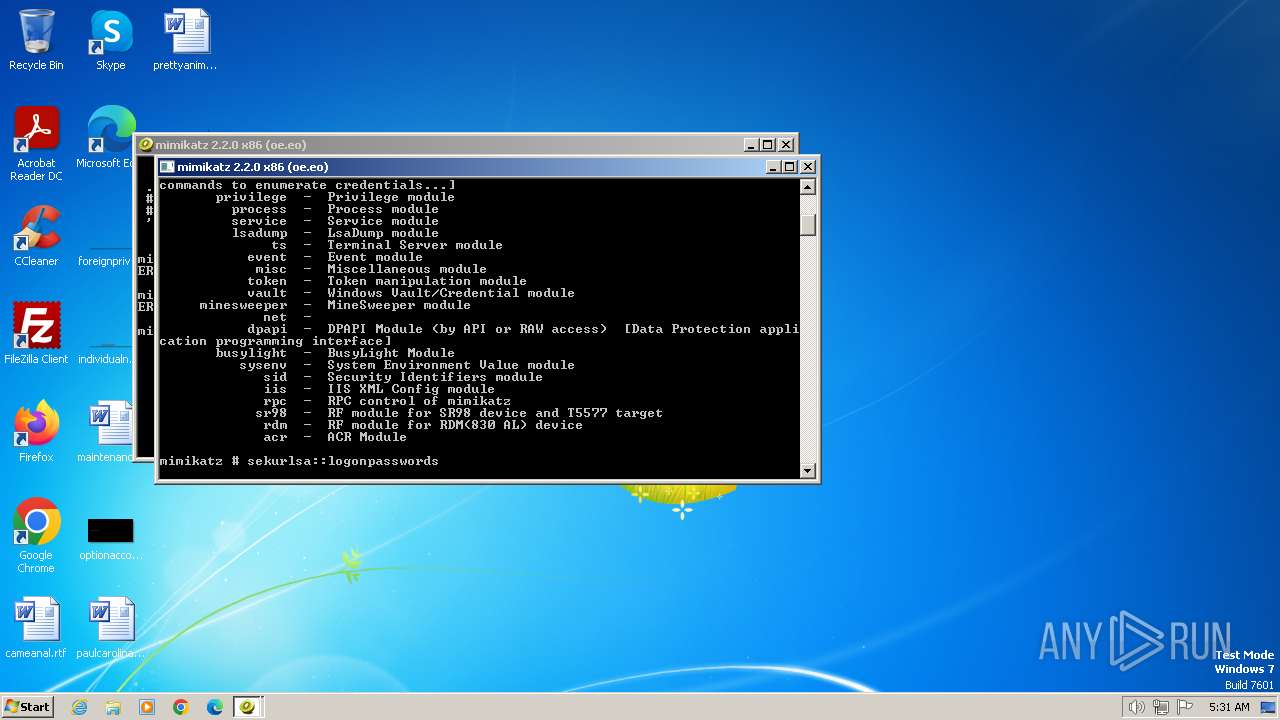Maximize the back mimikatz window
The height and width of the screenshot is (720, 1280).
[768, 145]
